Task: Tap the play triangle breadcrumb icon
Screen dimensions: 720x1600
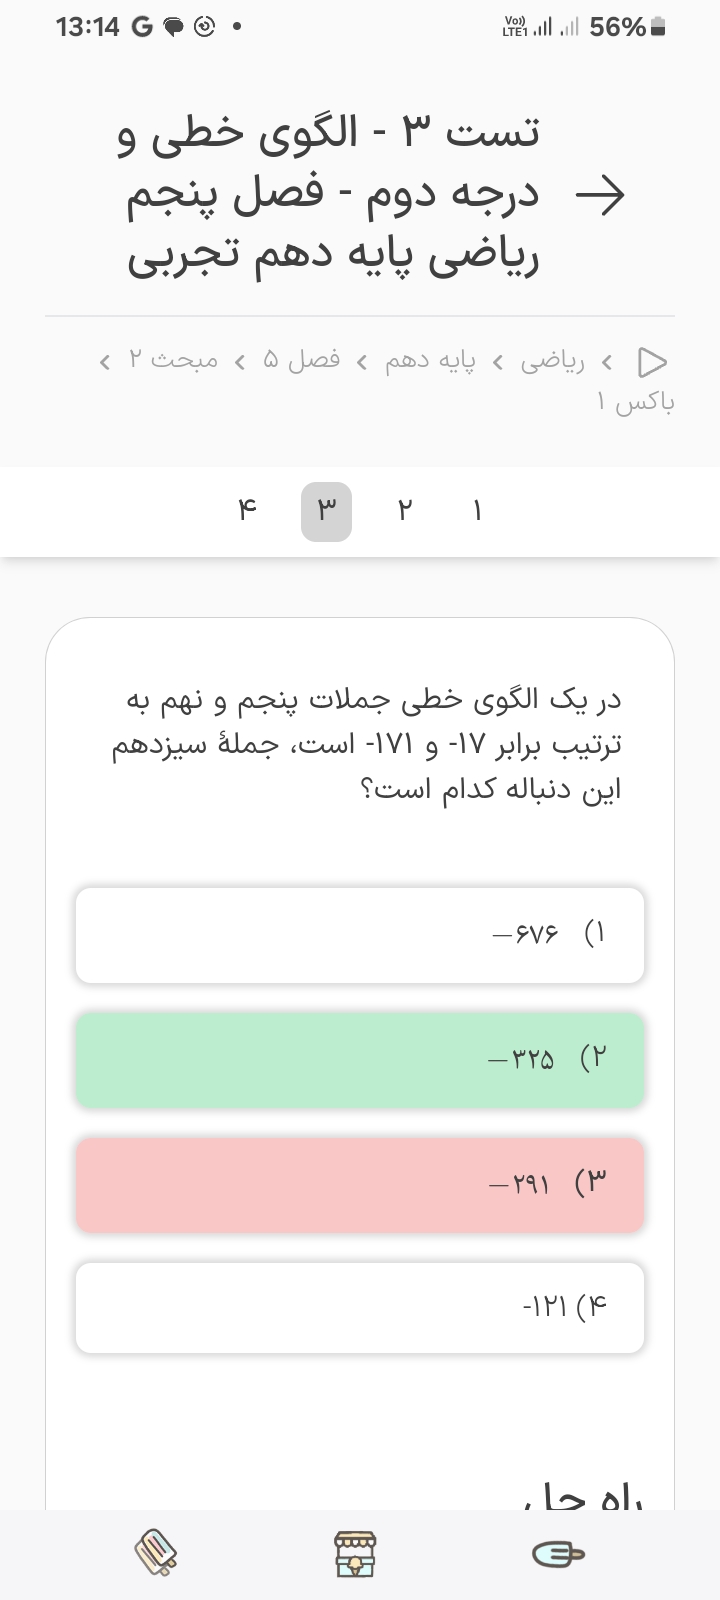Action: [652, 360]
